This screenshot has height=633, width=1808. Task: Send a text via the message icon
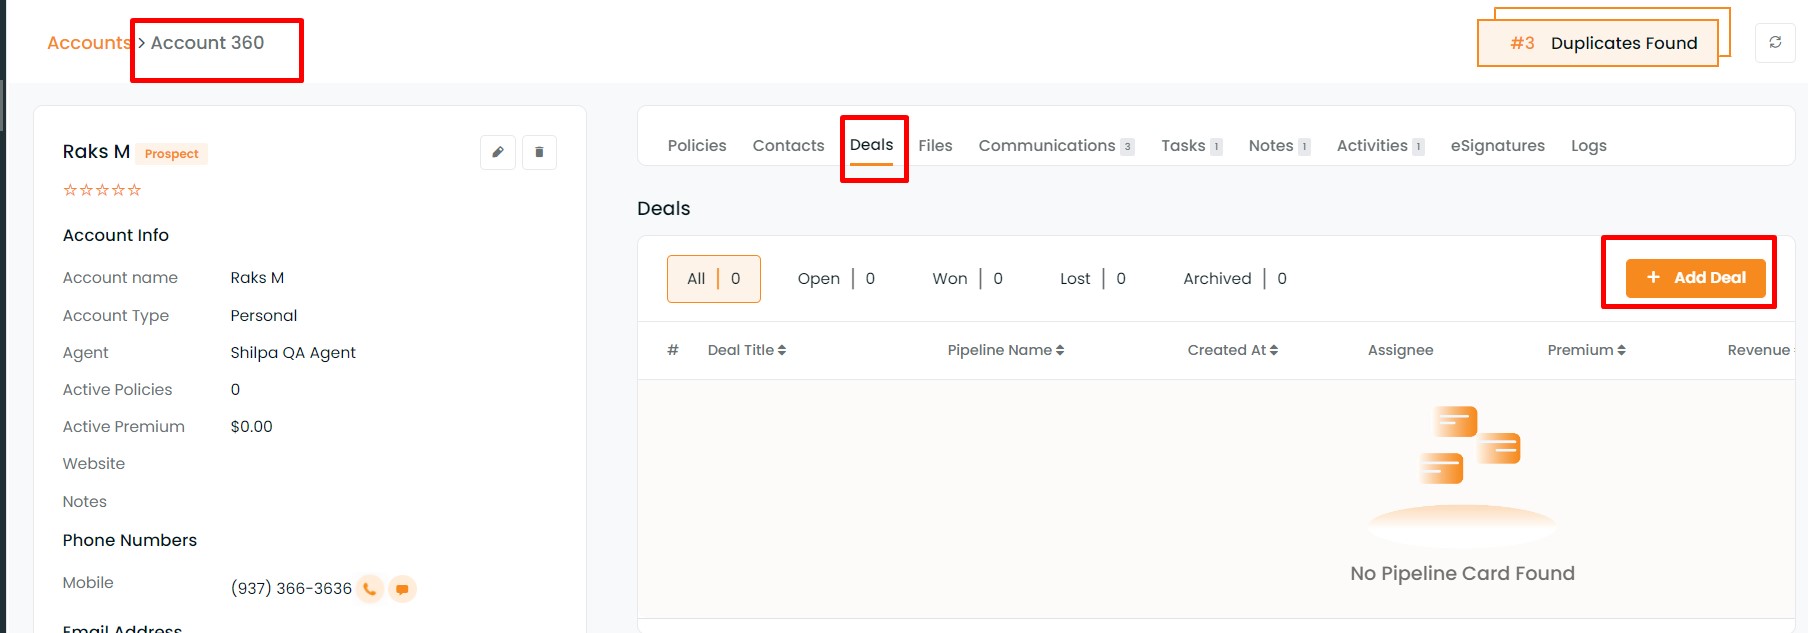[x=402, y=589]
